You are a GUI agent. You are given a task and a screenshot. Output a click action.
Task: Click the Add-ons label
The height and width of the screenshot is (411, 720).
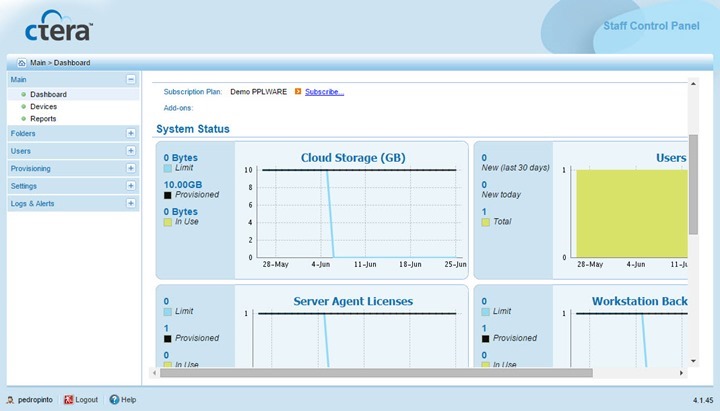pos(178,108)
